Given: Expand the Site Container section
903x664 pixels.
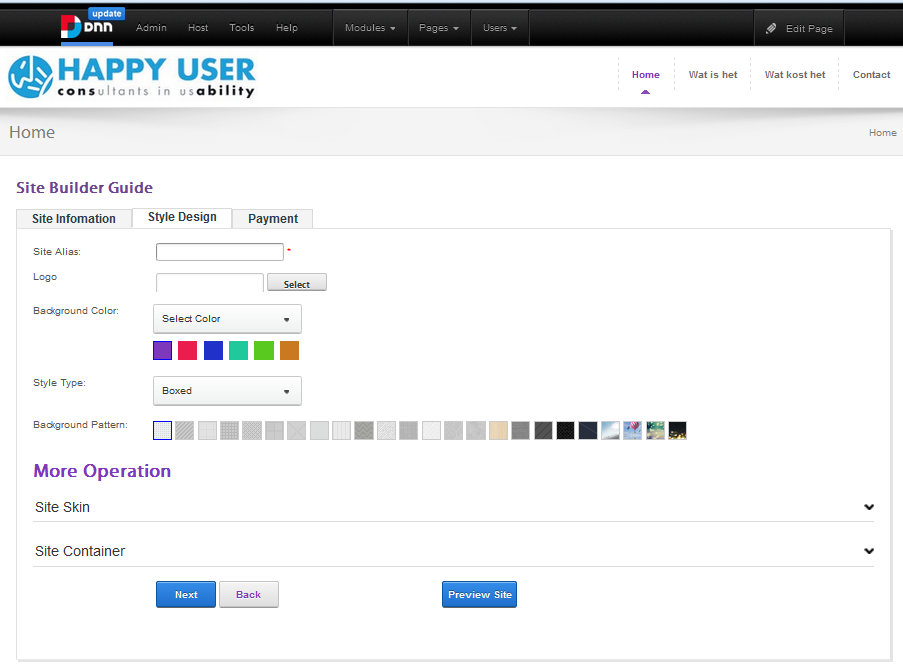Looking at the screenshot, I should click(x=453, y=551).
